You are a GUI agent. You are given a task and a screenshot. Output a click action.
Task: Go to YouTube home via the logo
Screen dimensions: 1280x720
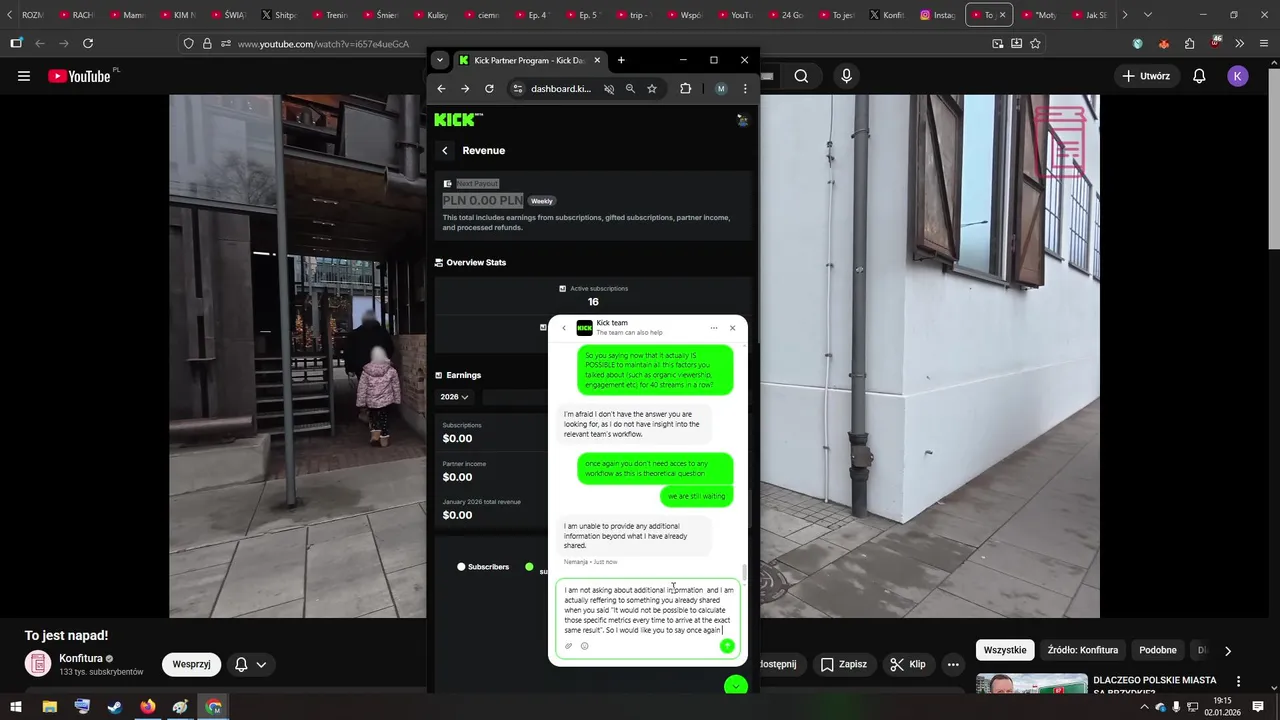80,76
